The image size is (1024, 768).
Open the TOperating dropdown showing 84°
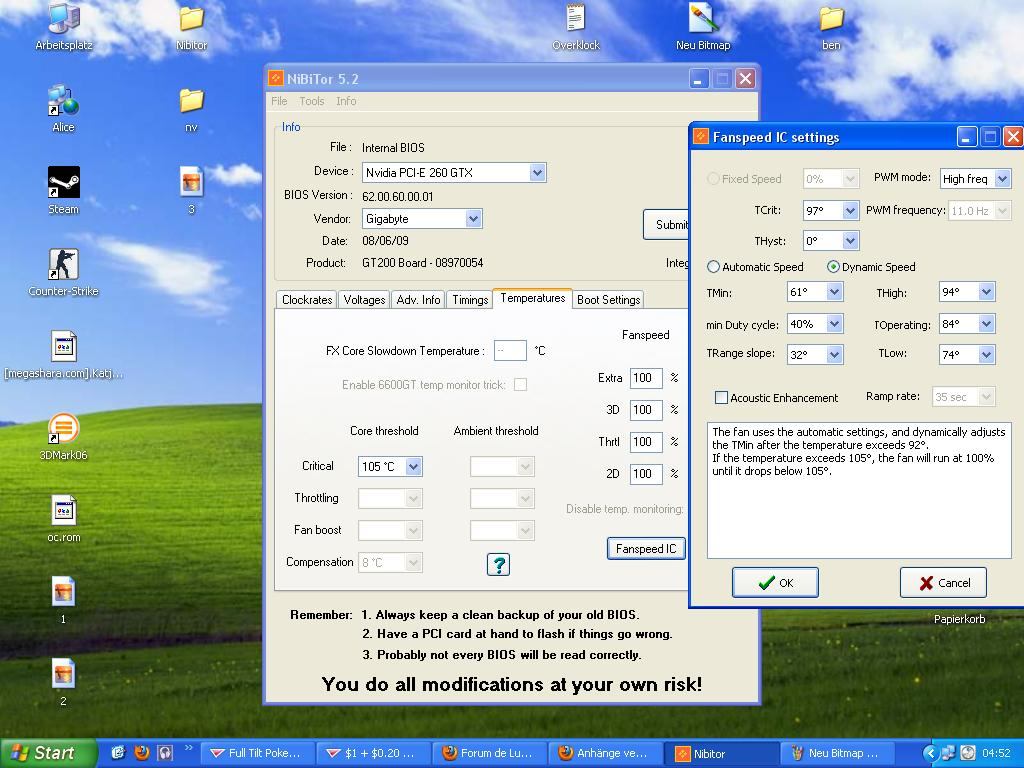967,323
